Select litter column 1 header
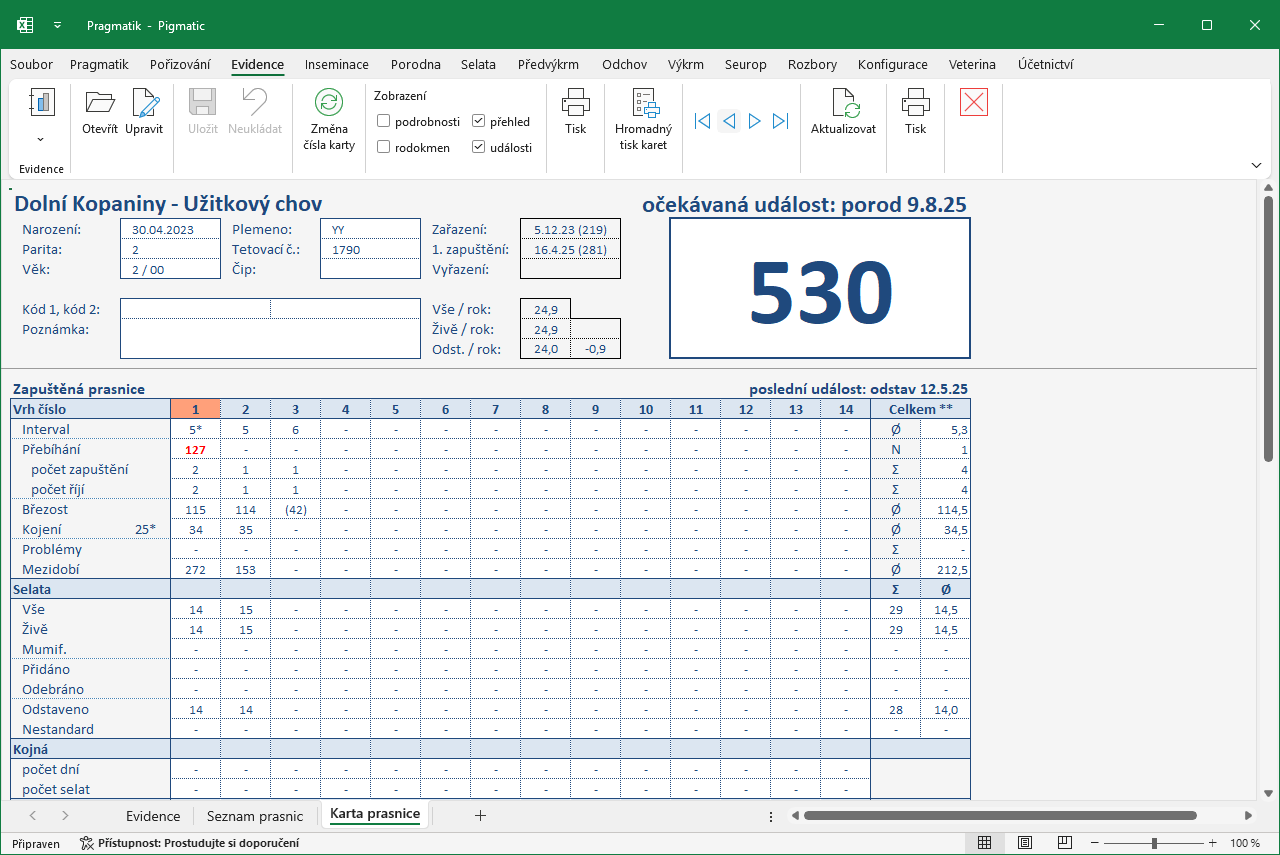Screen dimensions: 1280x855 click(195, 409)
